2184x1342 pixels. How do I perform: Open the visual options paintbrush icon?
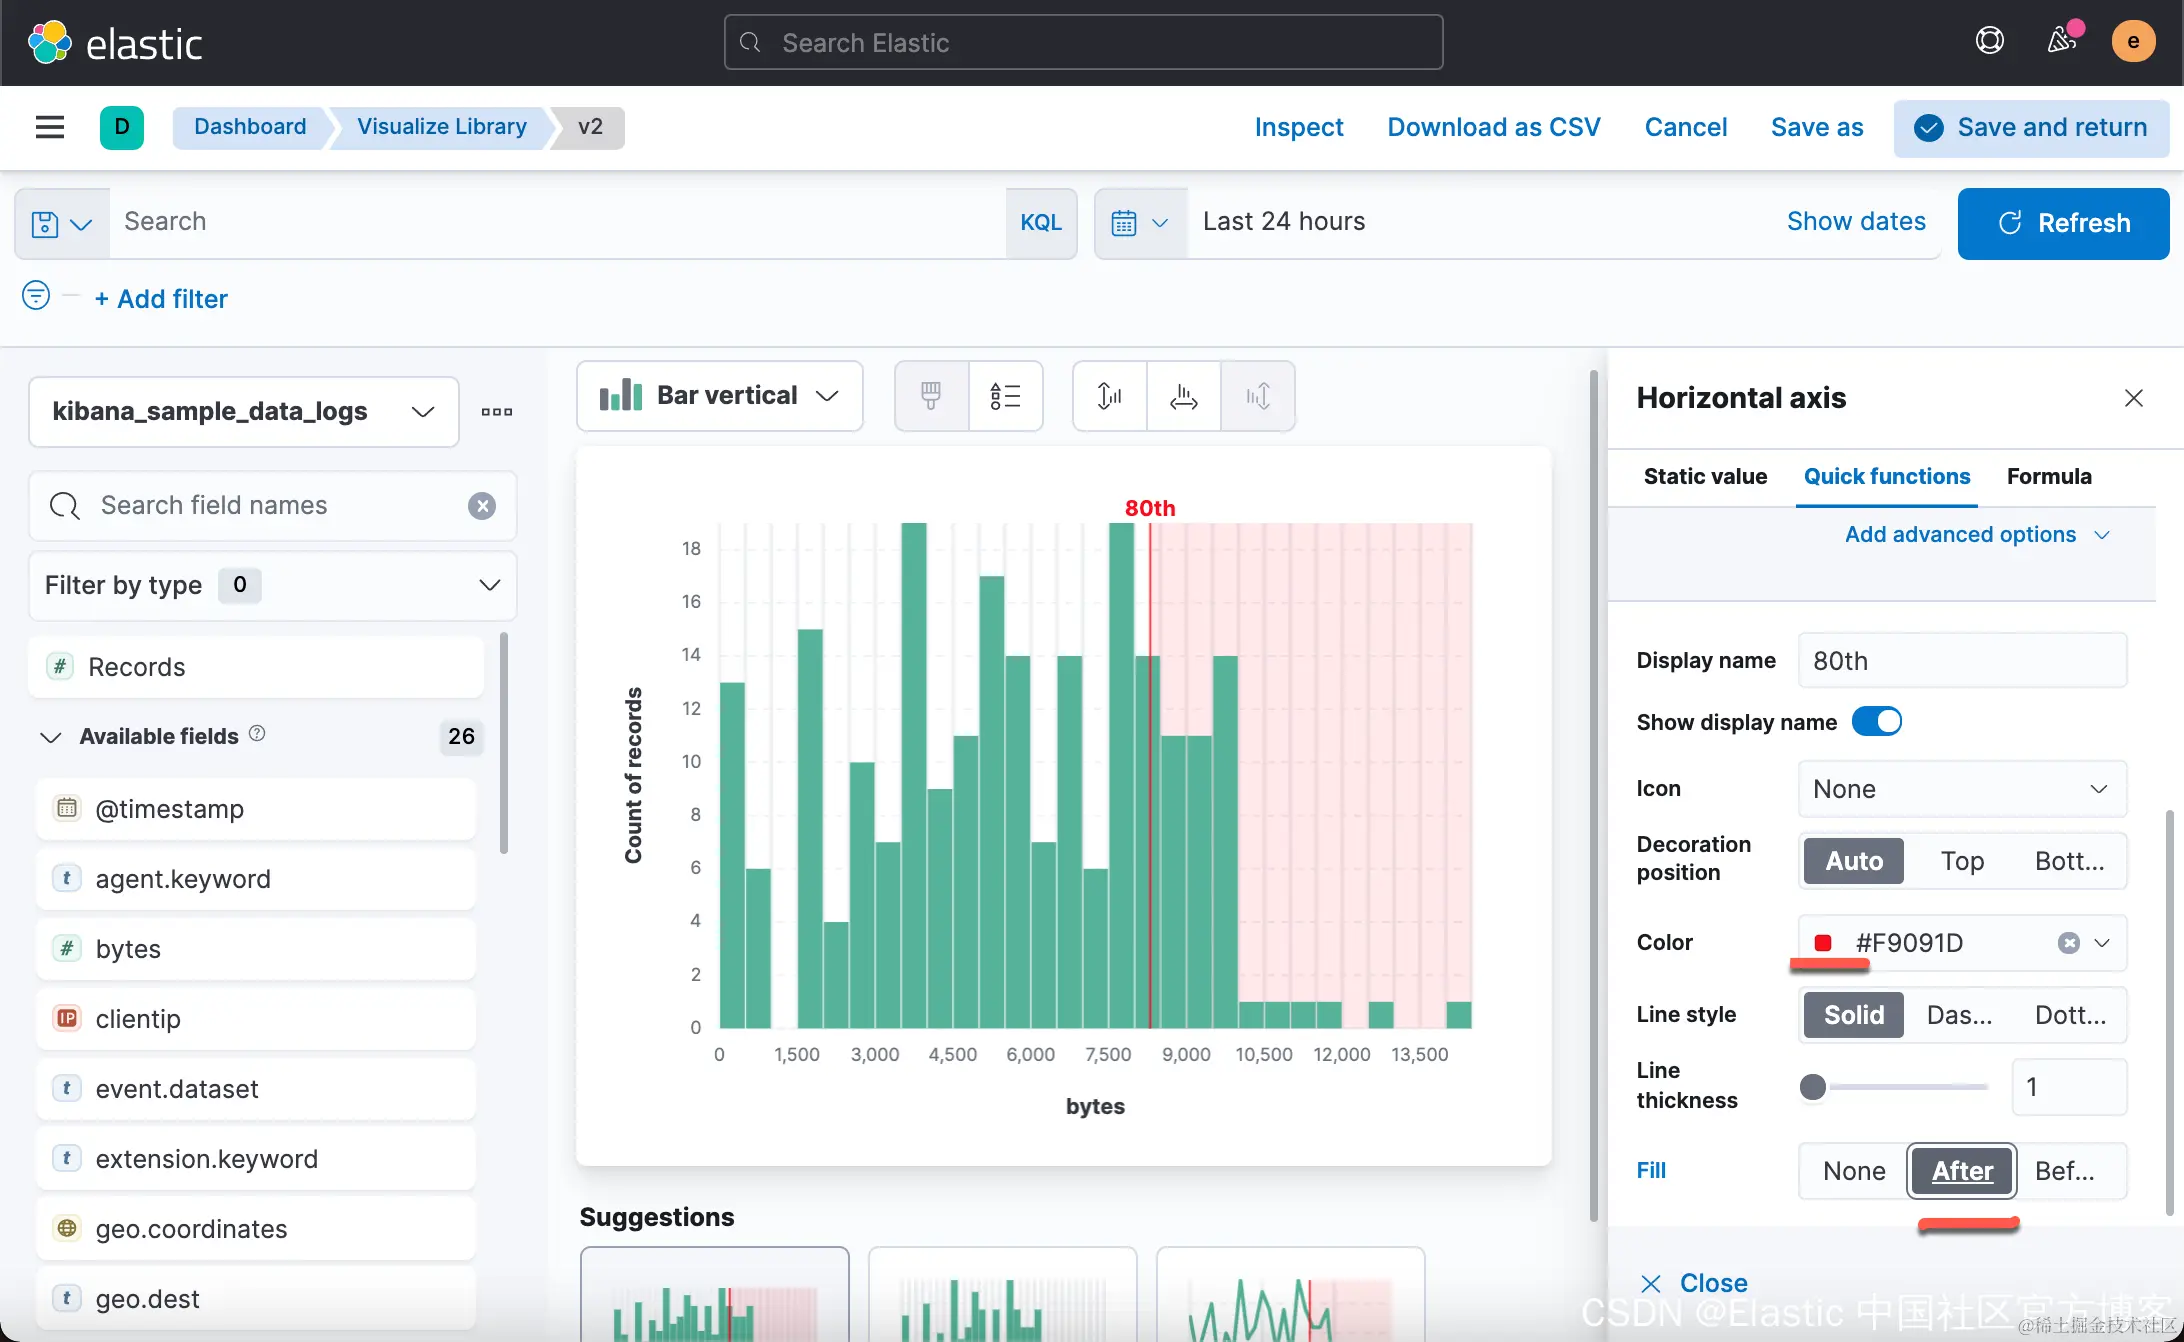(931, 396)
